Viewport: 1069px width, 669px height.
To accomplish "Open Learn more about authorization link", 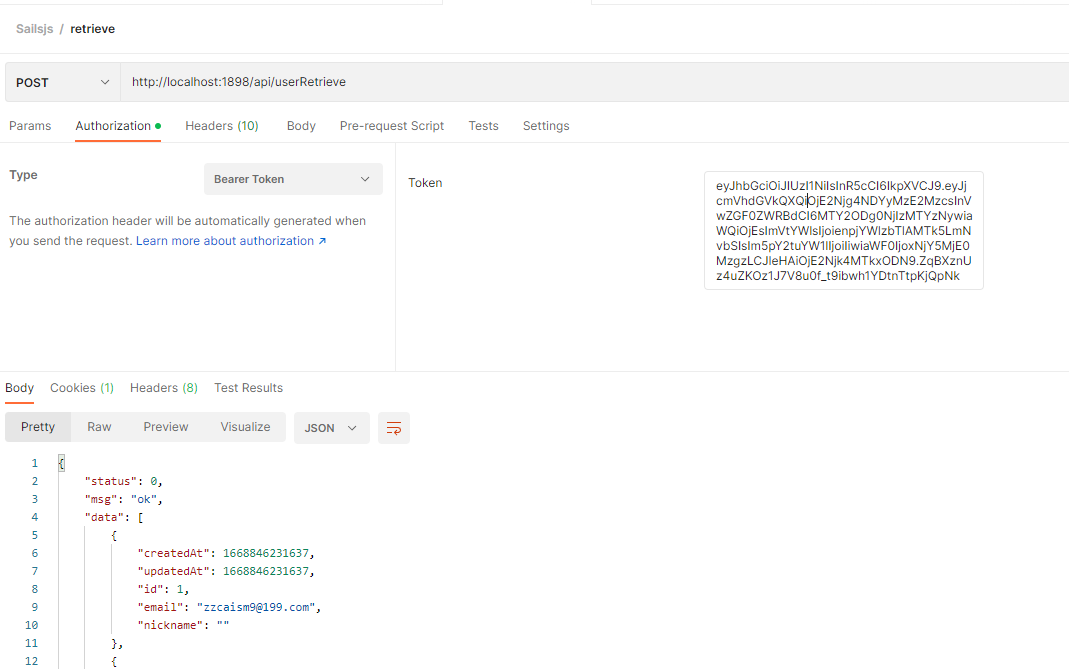I will click(231, 241).
